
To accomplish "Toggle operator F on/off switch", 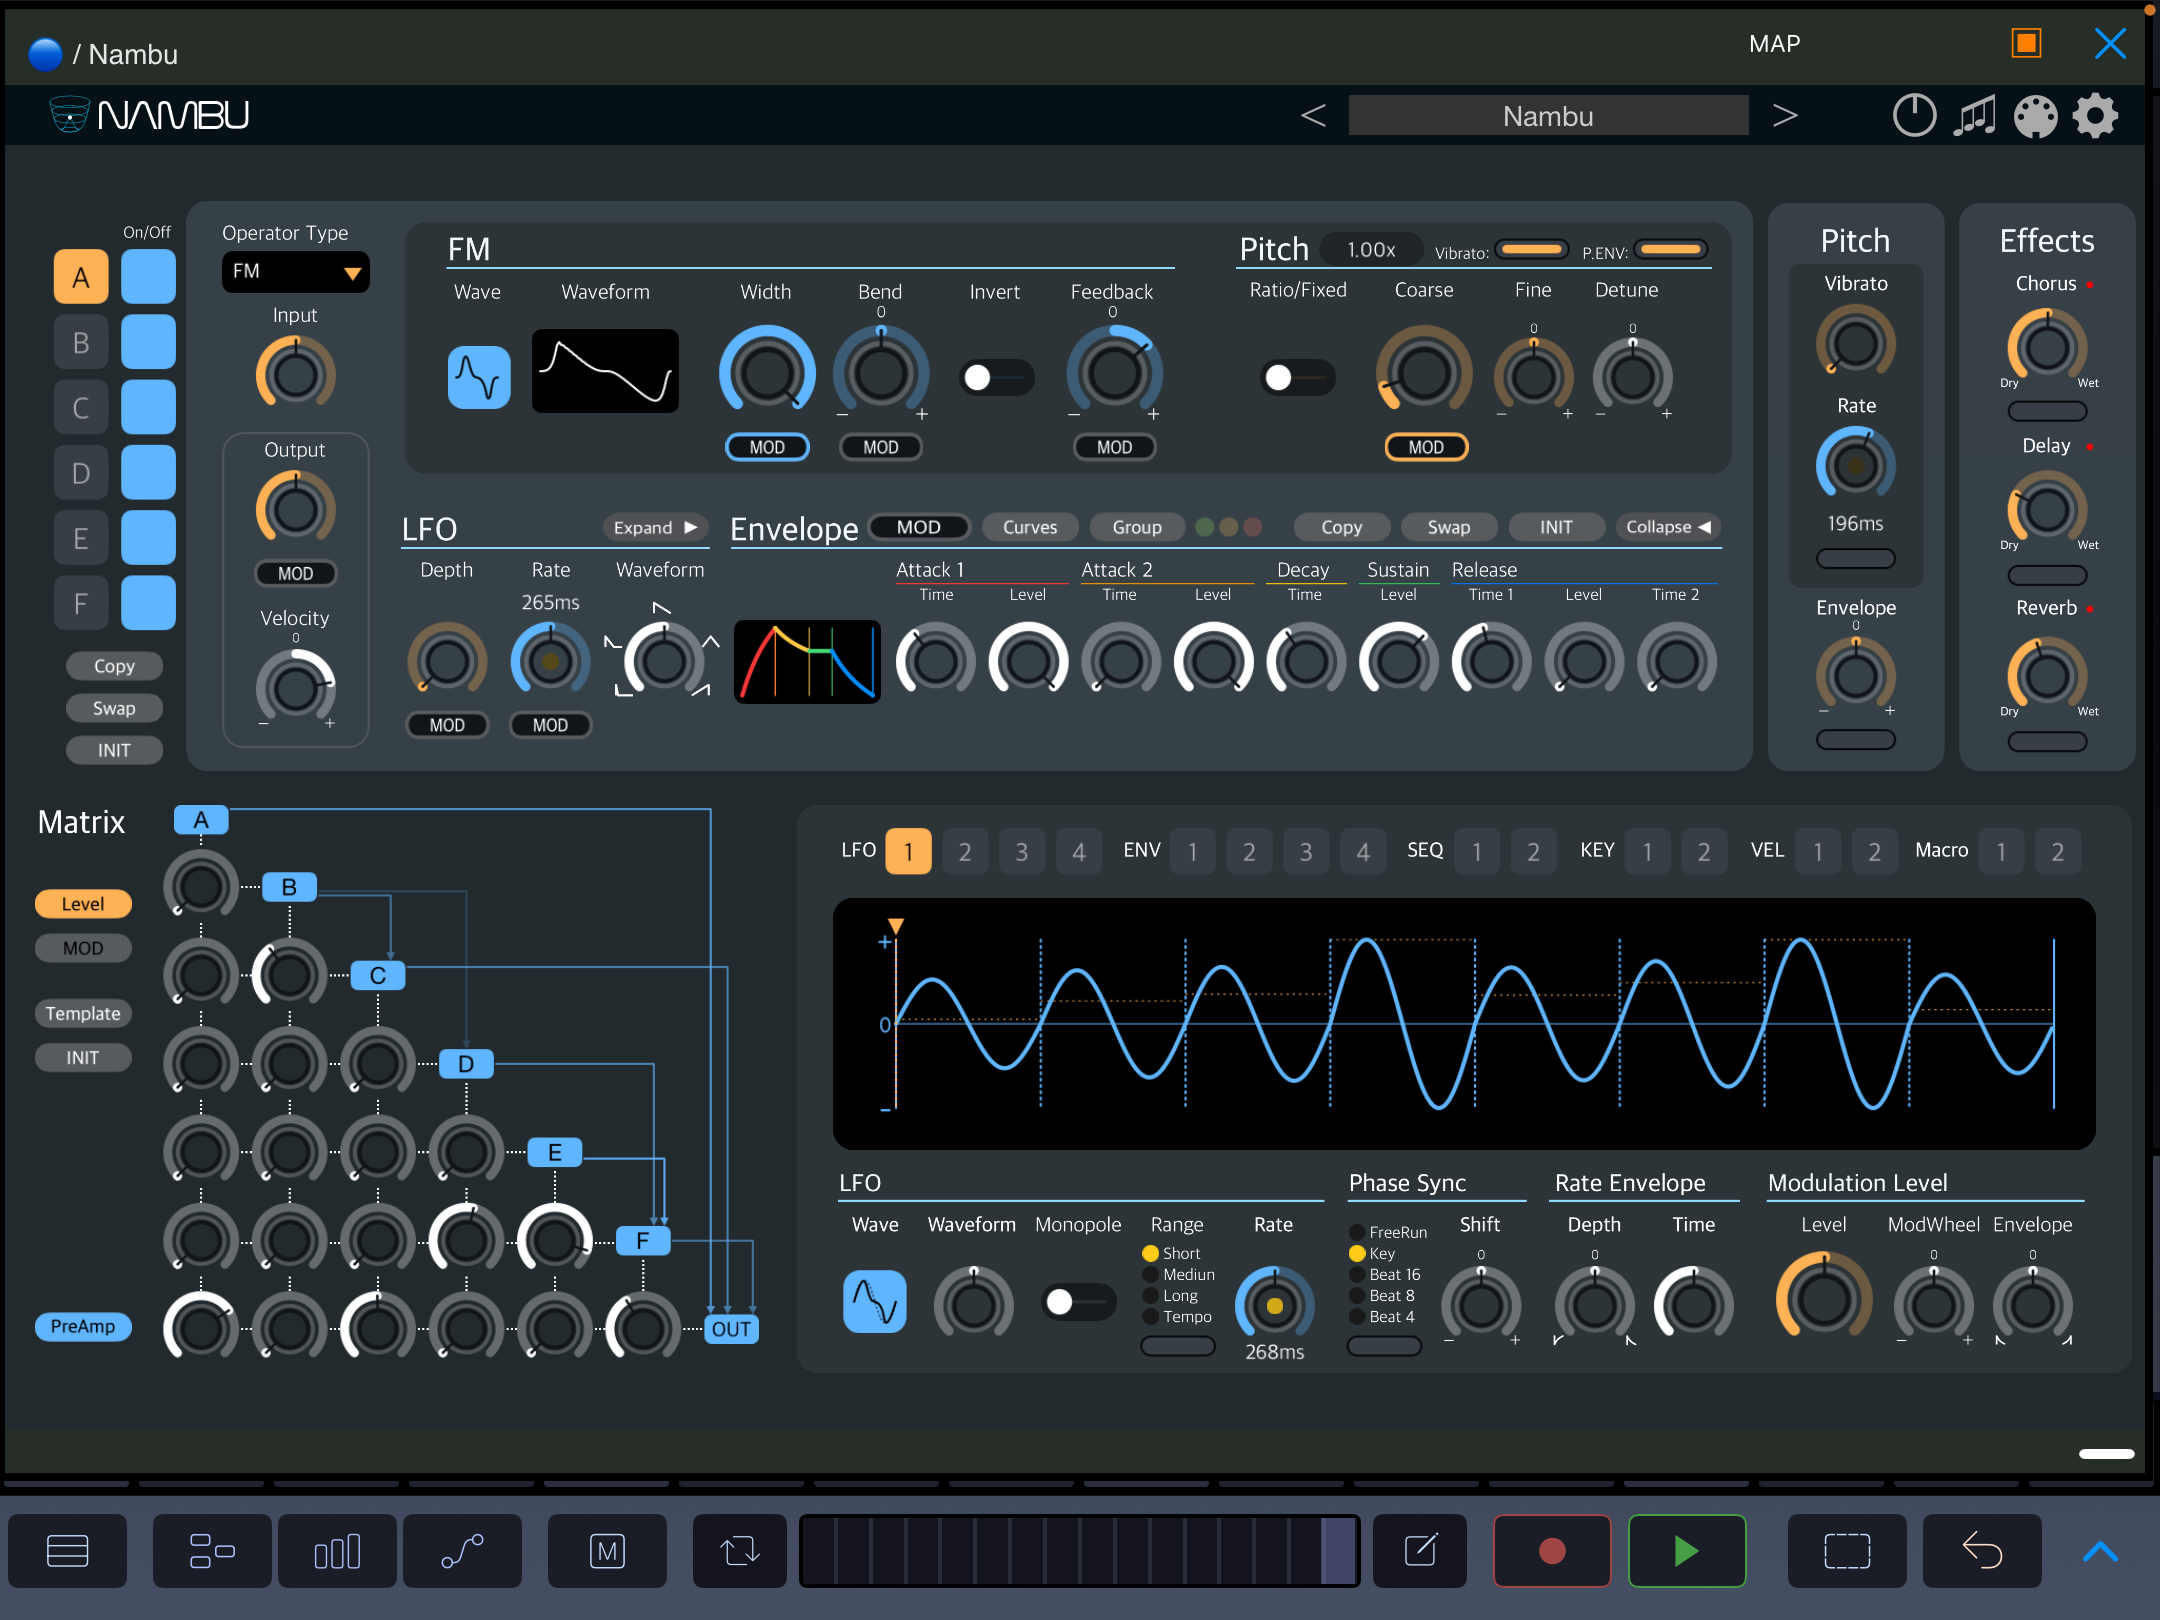I will (148, 603).
